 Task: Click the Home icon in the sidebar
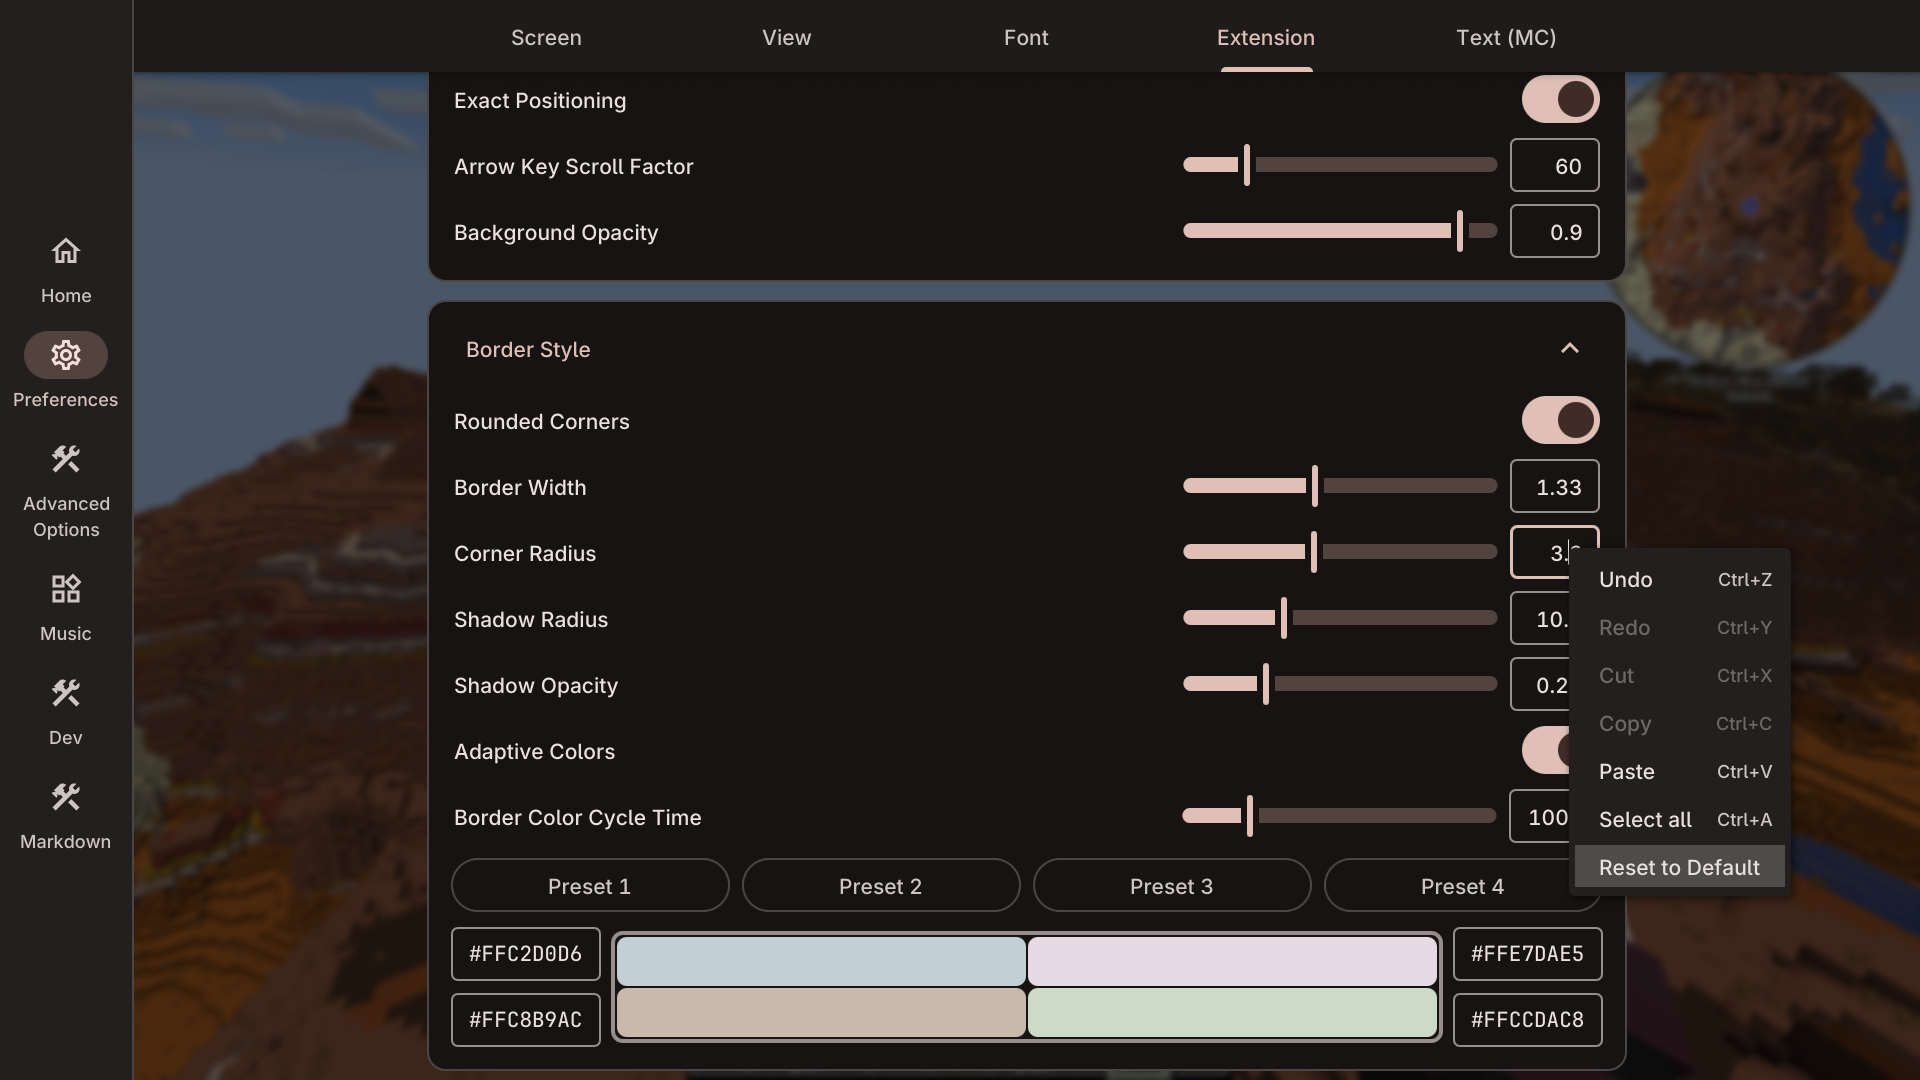point(65,251)
